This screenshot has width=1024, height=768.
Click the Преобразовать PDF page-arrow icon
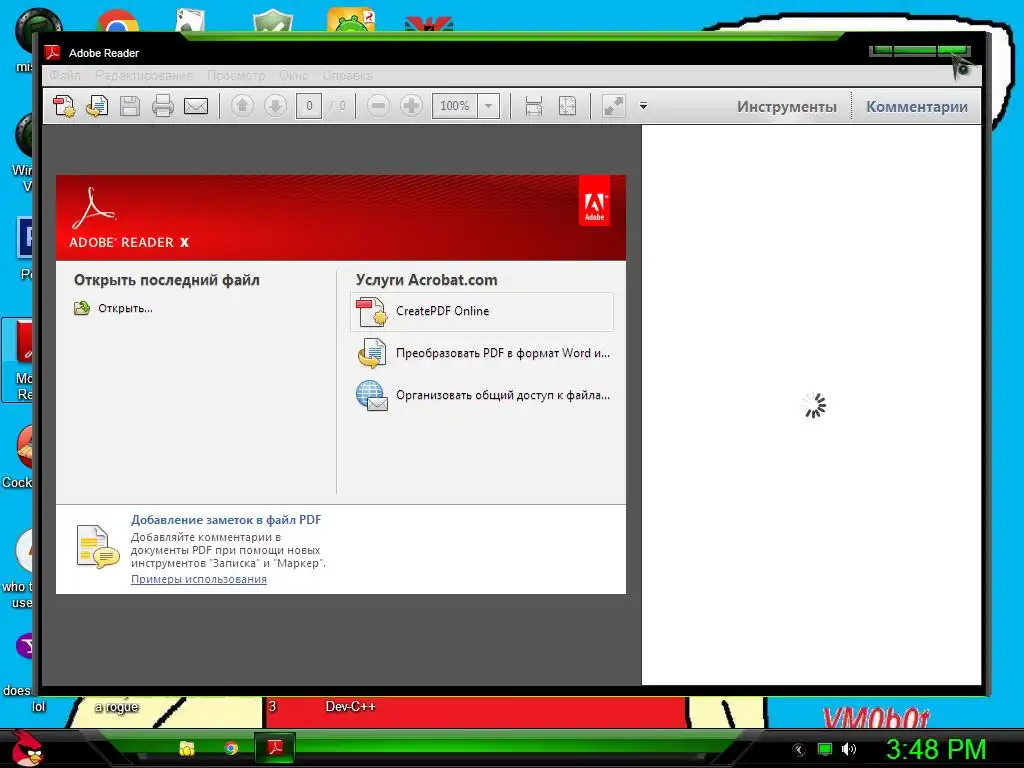pyautogui.click(x=372, y=353)
